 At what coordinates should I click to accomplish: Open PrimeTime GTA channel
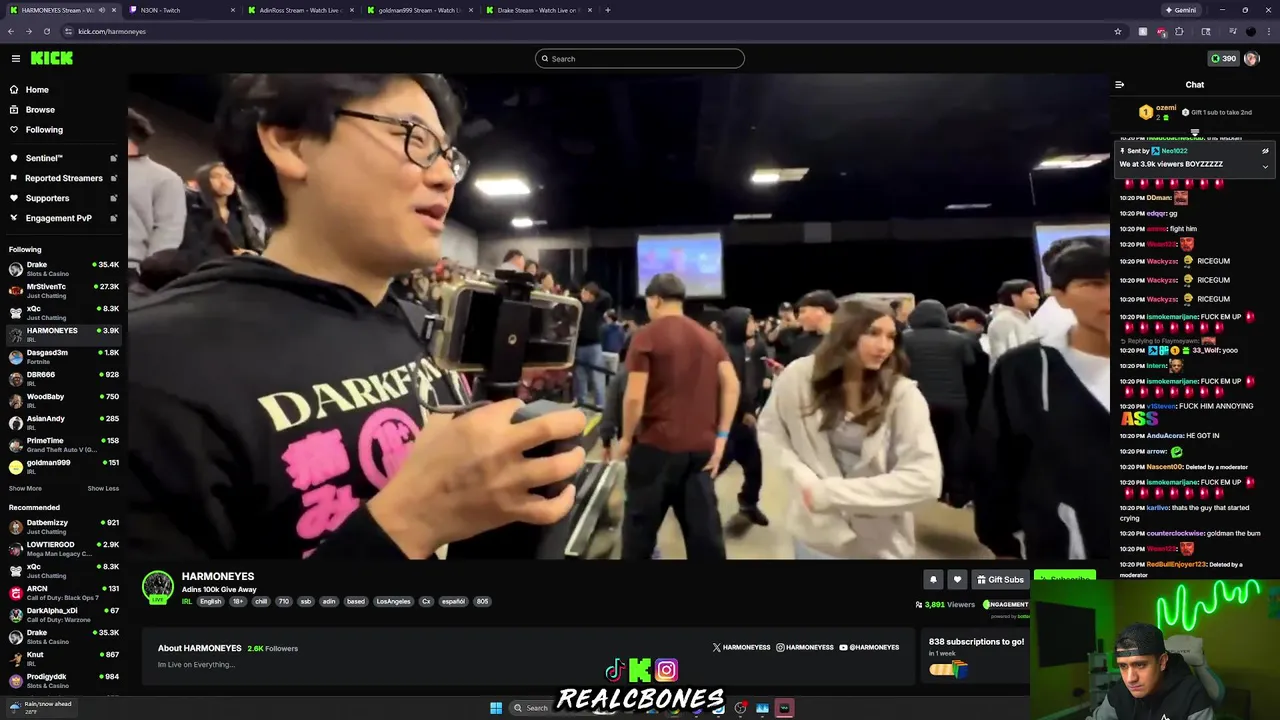click(64, 445)
